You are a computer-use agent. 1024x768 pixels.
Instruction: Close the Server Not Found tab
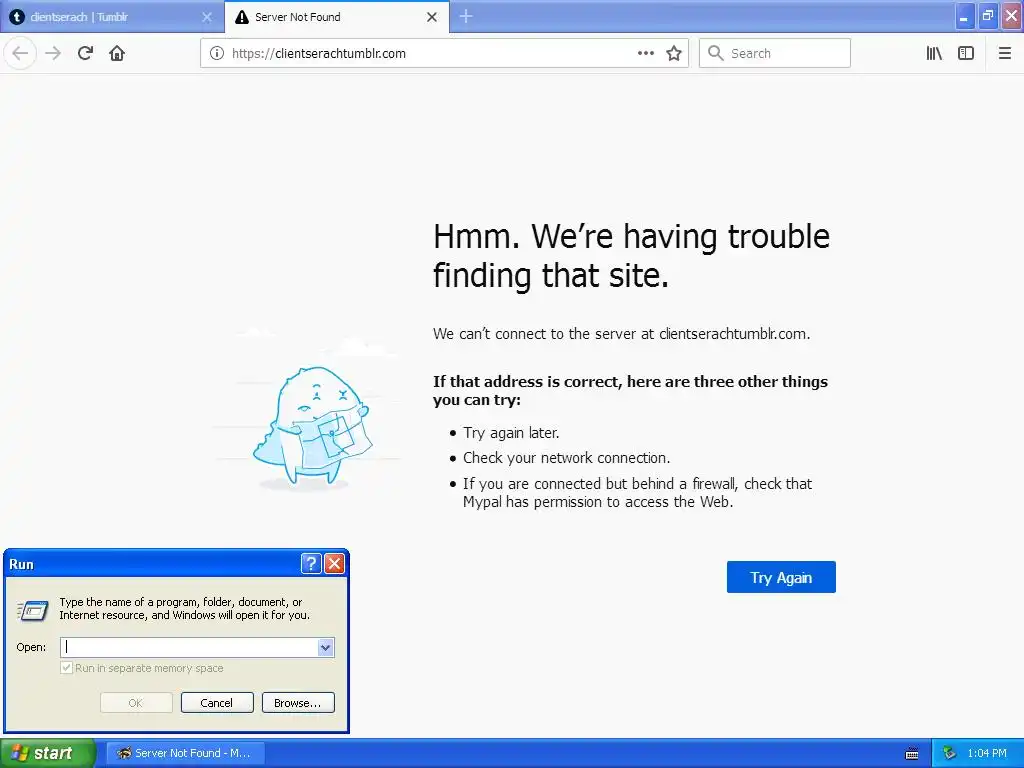point(432,17)
